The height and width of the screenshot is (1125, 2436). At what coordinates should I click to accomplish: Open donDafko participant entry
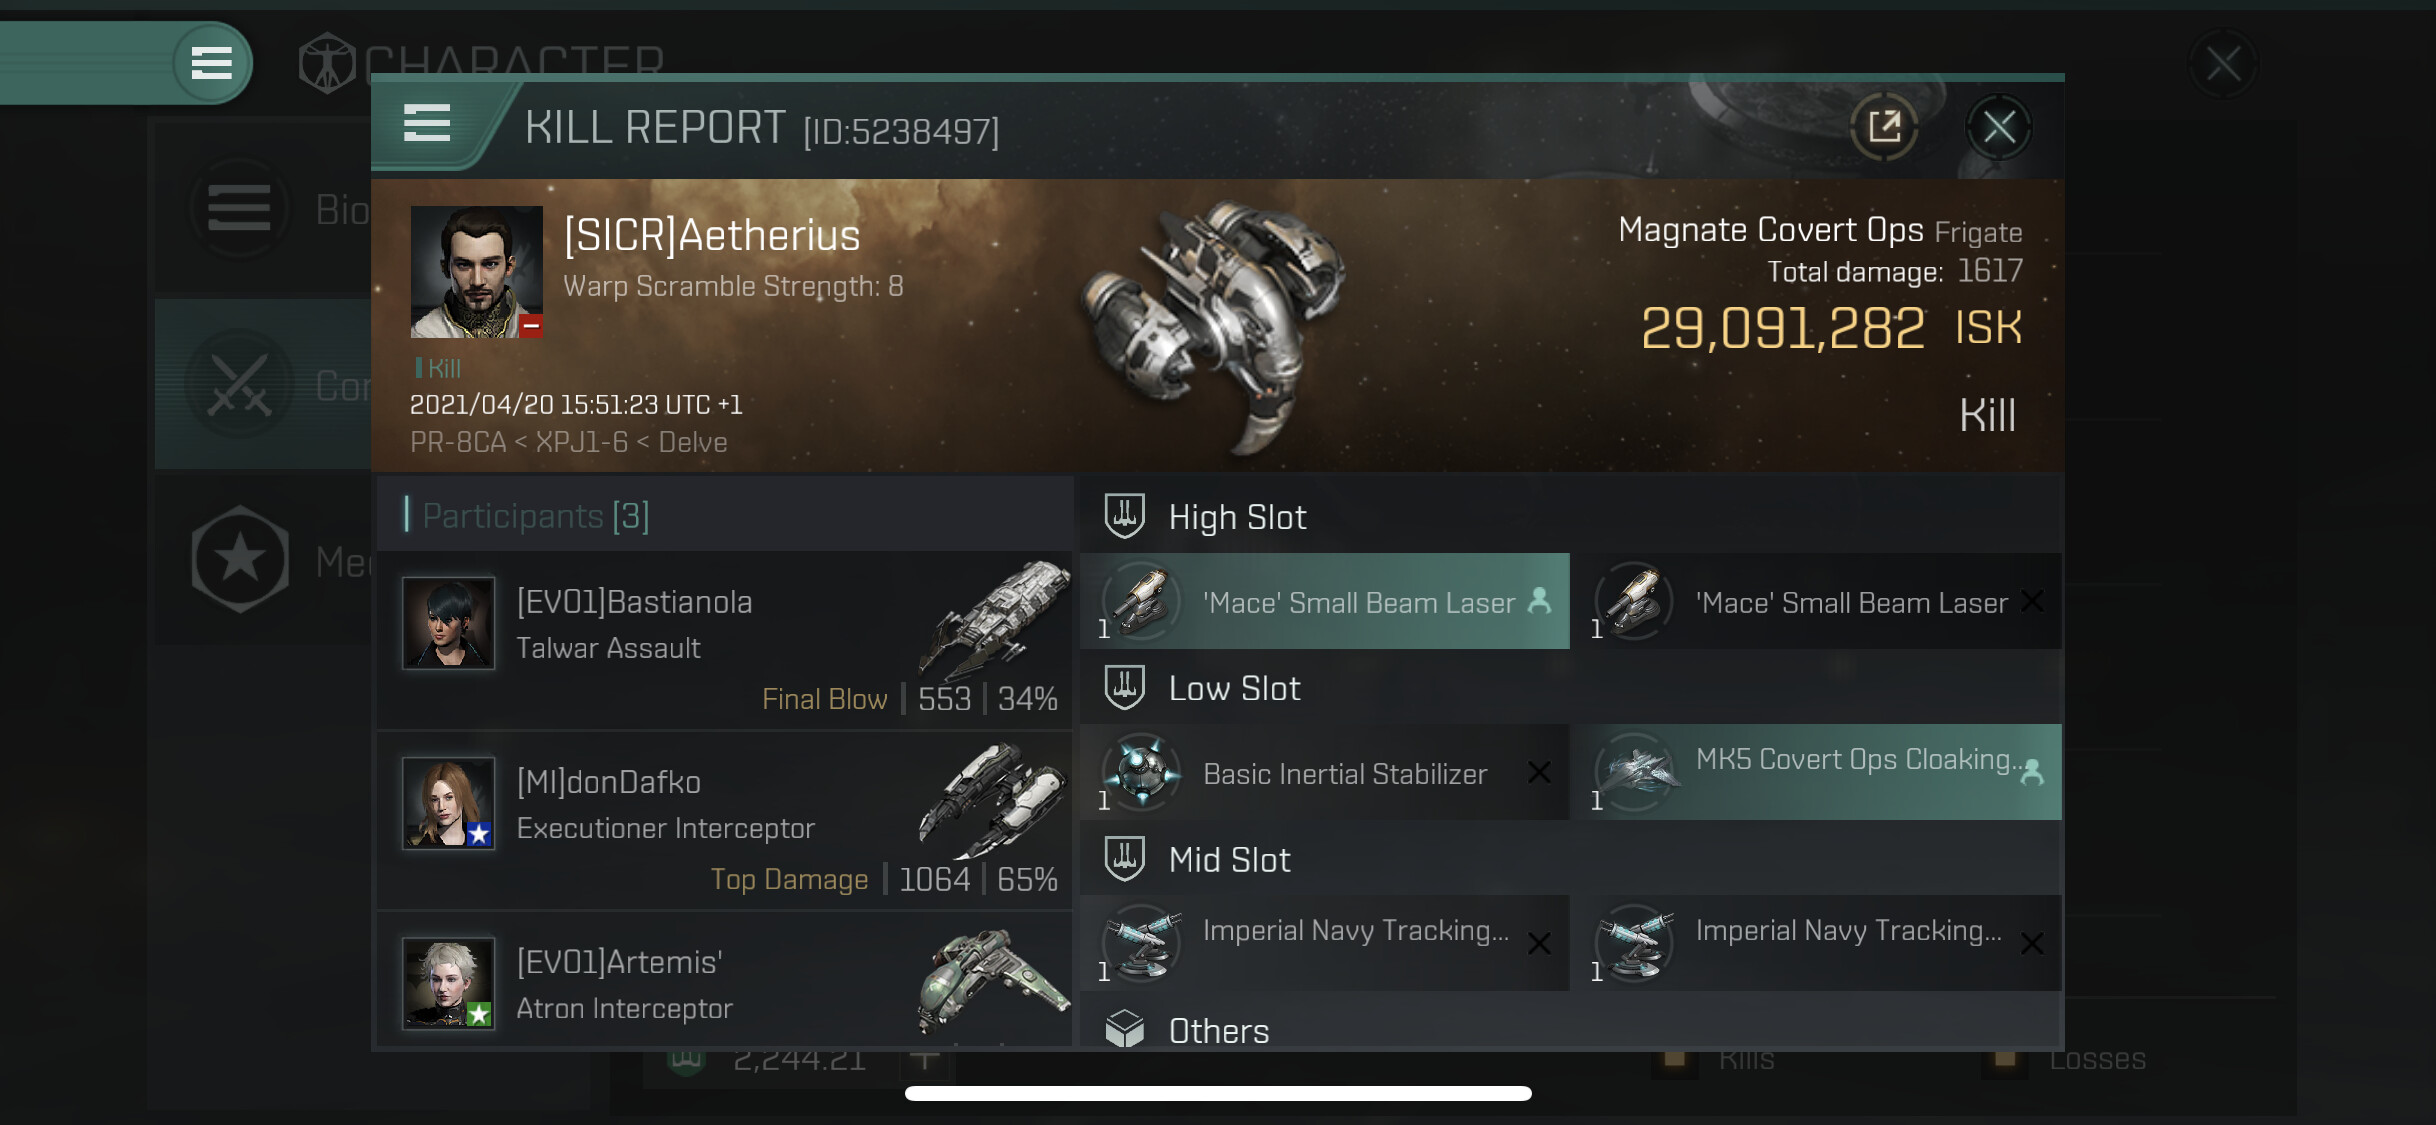tap(725, 820)
